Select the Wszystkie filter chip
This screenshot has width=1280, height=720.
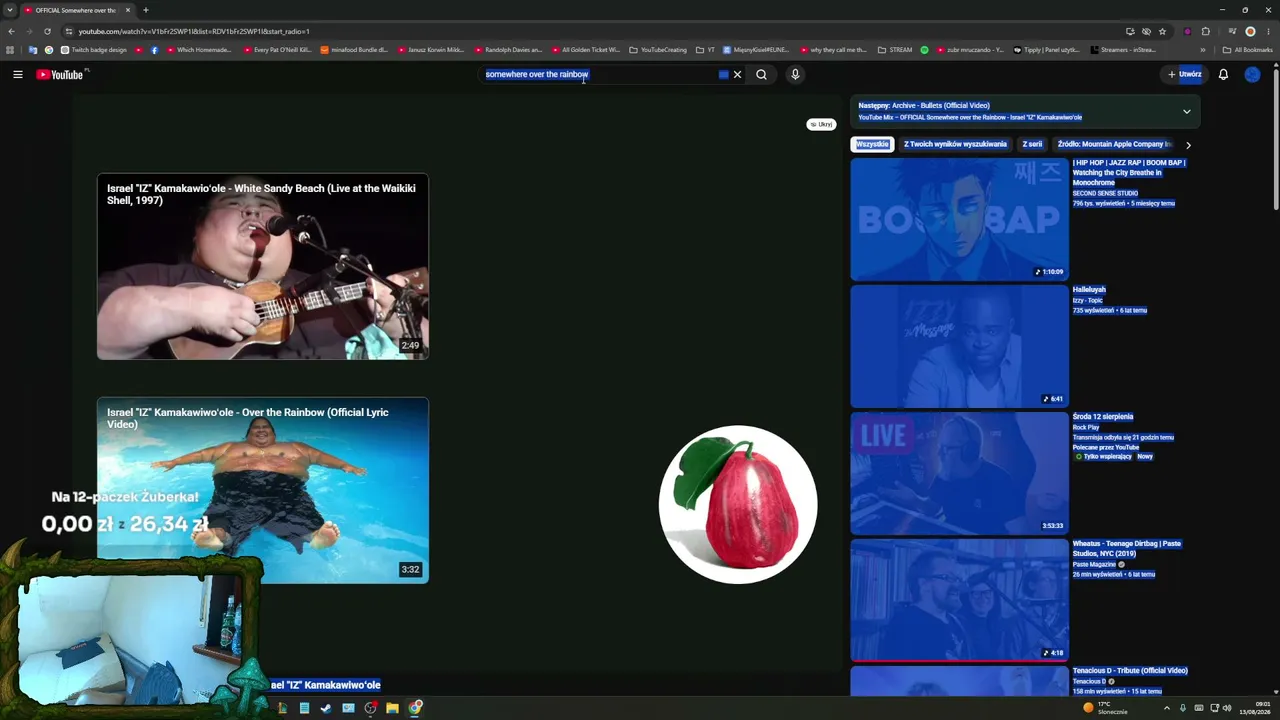click(x=872, y=144)
